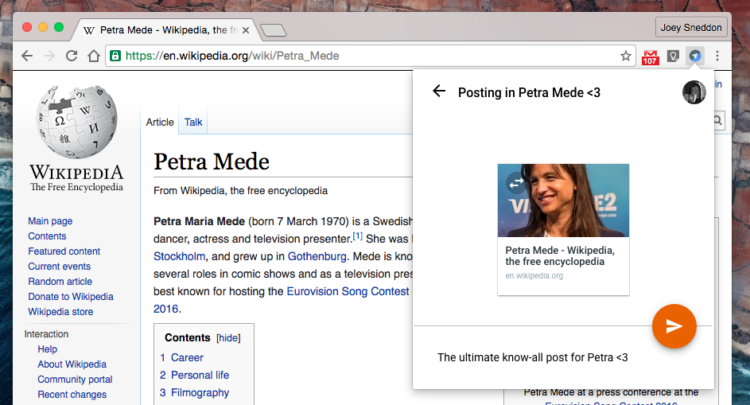Open Recent changes link
This screenshot has width=750, height=405.
click(x=72, y=394)
